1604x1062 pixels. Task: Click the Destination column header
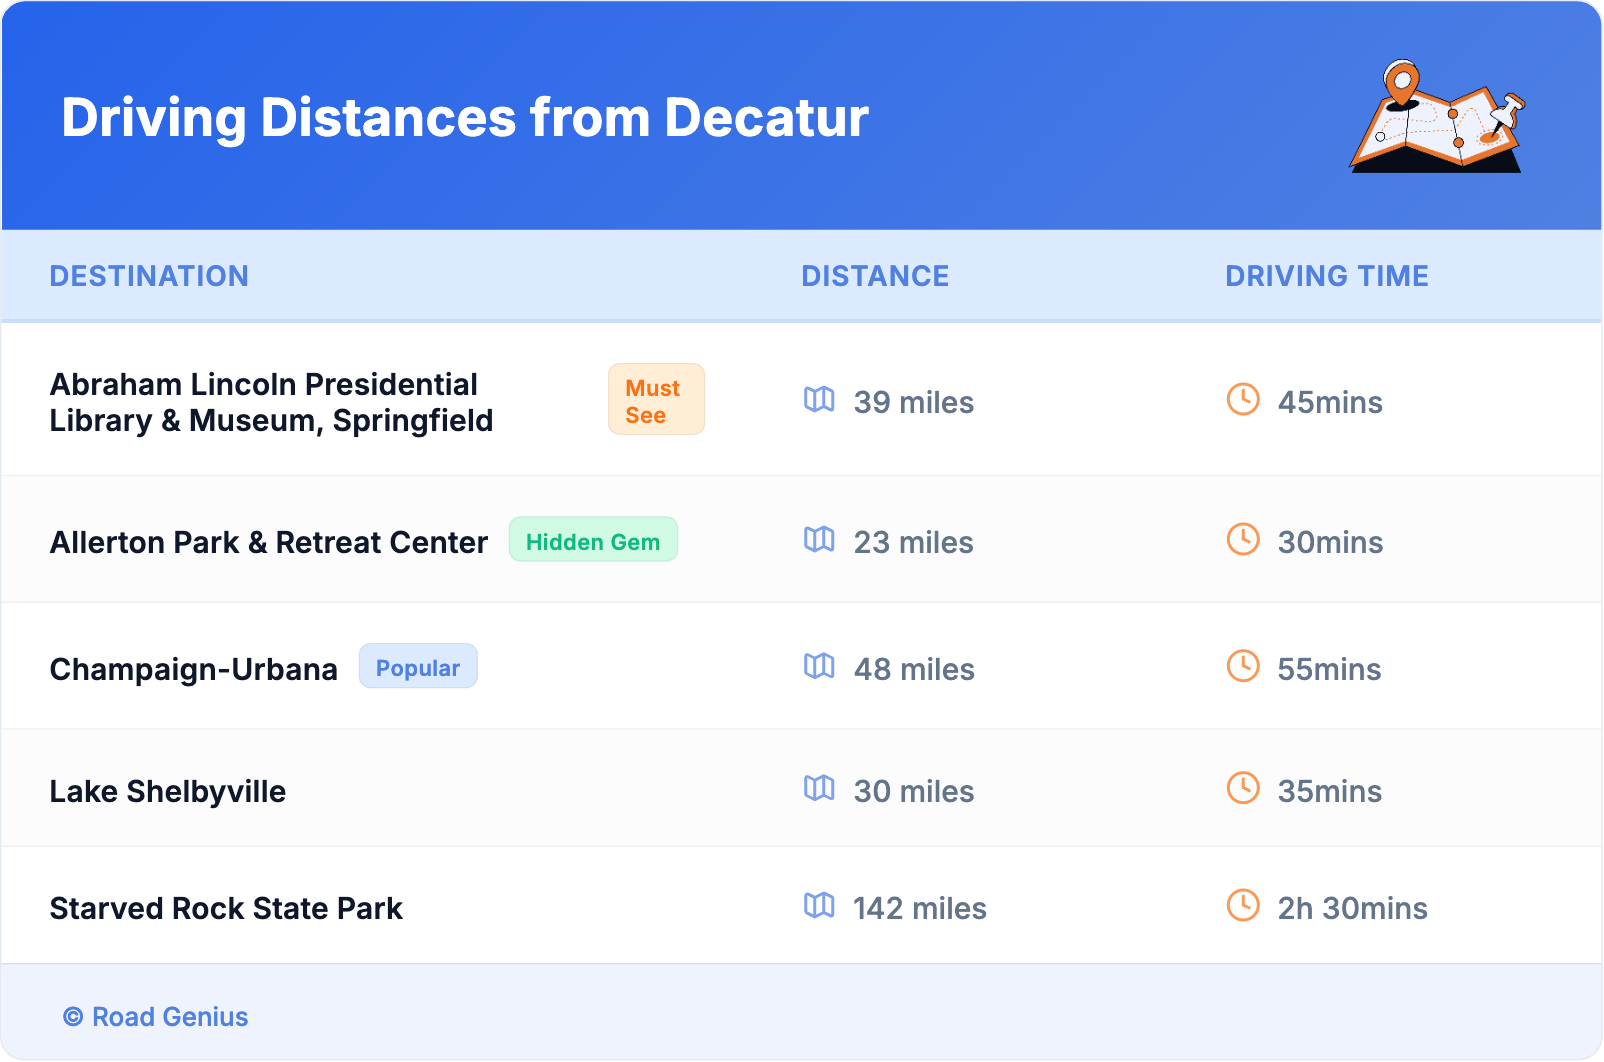coord(149,276)
